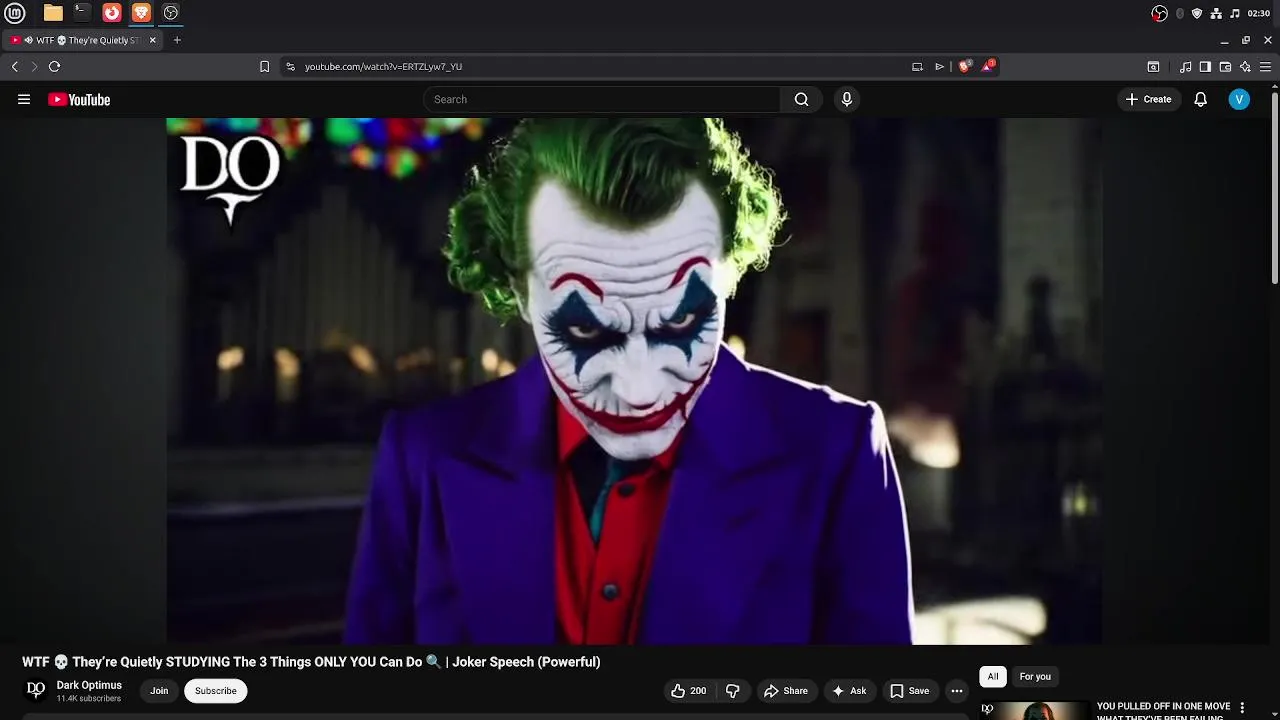
Task: Dislike the video with thumbs down
Action: click(x=733, y=691)
